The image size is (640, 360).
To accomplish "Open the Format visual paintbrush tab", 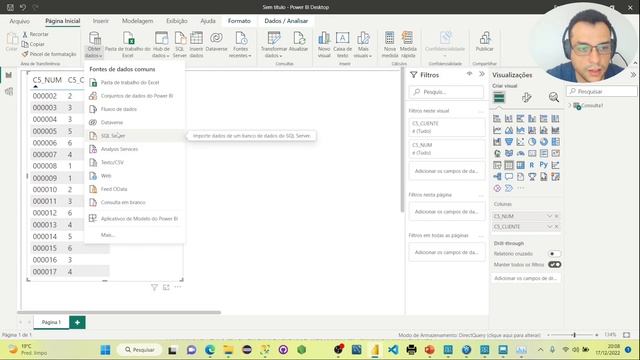I will [x=527, y=98].
